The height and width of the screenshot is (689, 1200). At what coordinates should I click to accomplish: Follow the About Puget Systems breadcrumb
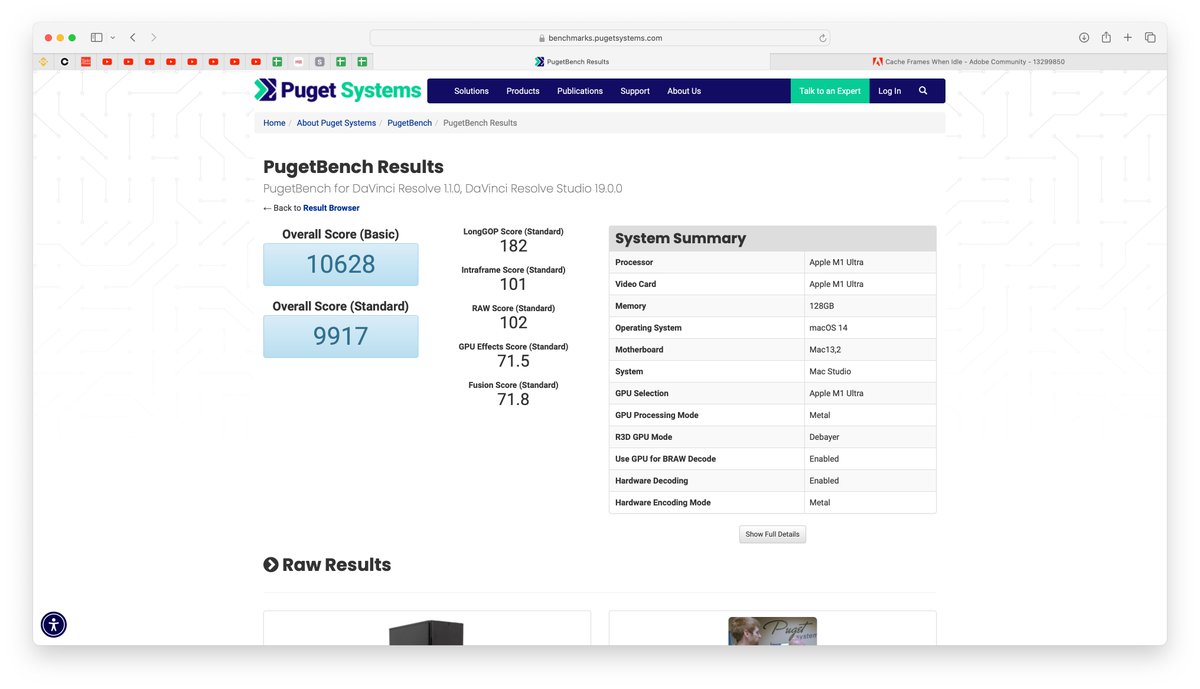336,123
